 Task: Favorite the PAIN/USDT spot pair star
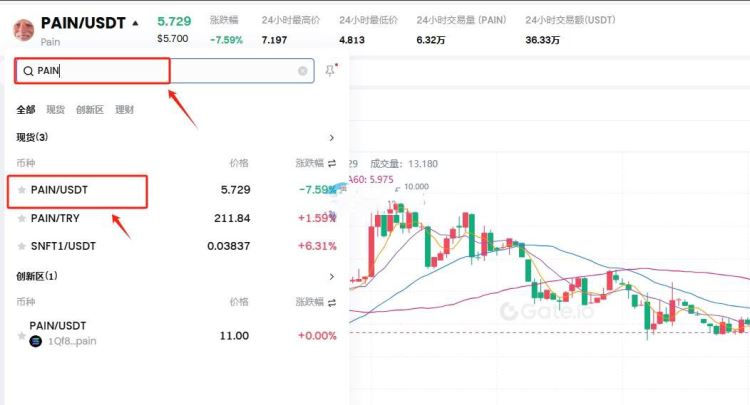point(22,190)
